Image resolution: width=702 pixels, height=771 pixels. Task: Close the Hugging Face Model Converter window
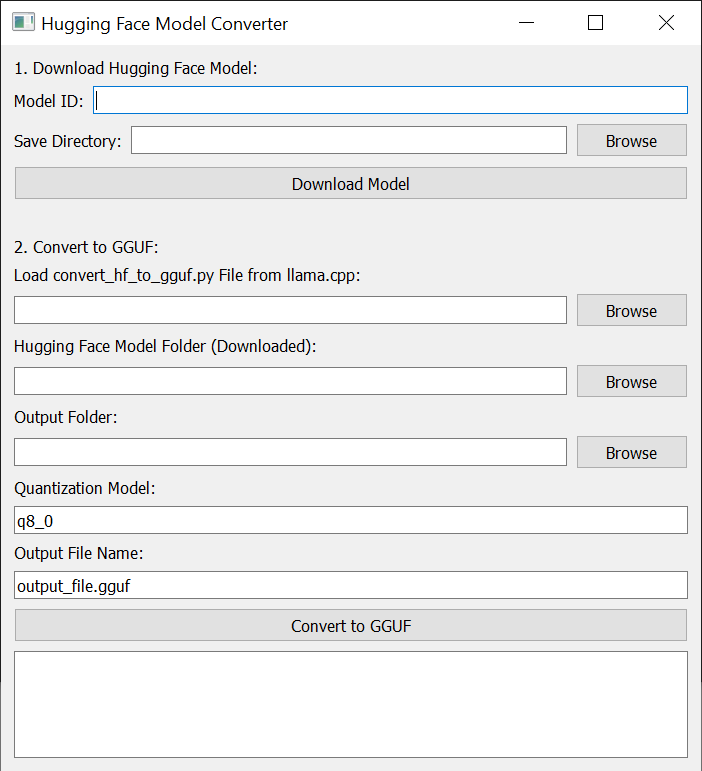[666, 23]
